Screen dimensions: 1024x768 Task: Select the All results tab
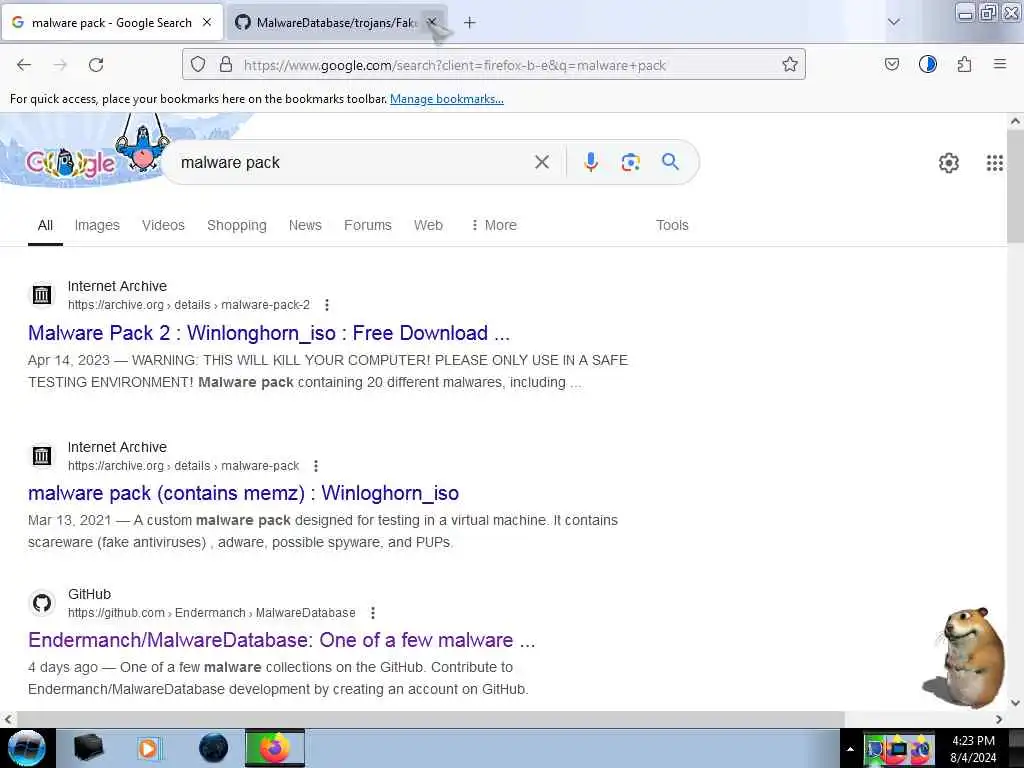click(x=45, y=225)
